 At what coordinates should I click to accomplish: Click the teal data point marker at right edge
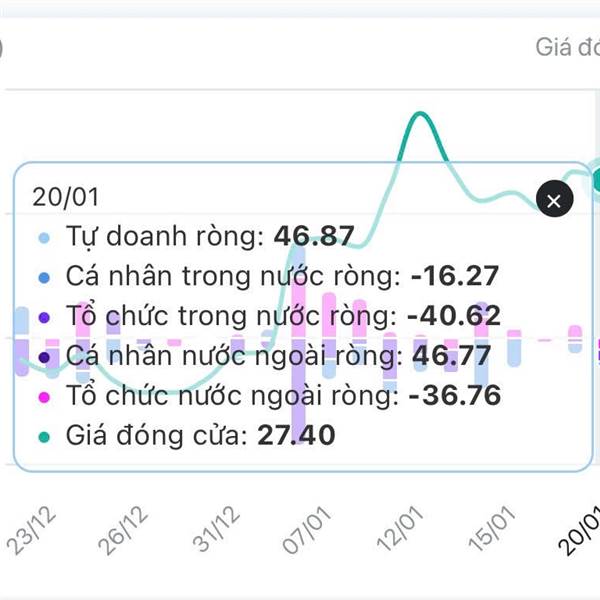coord(595,179)
